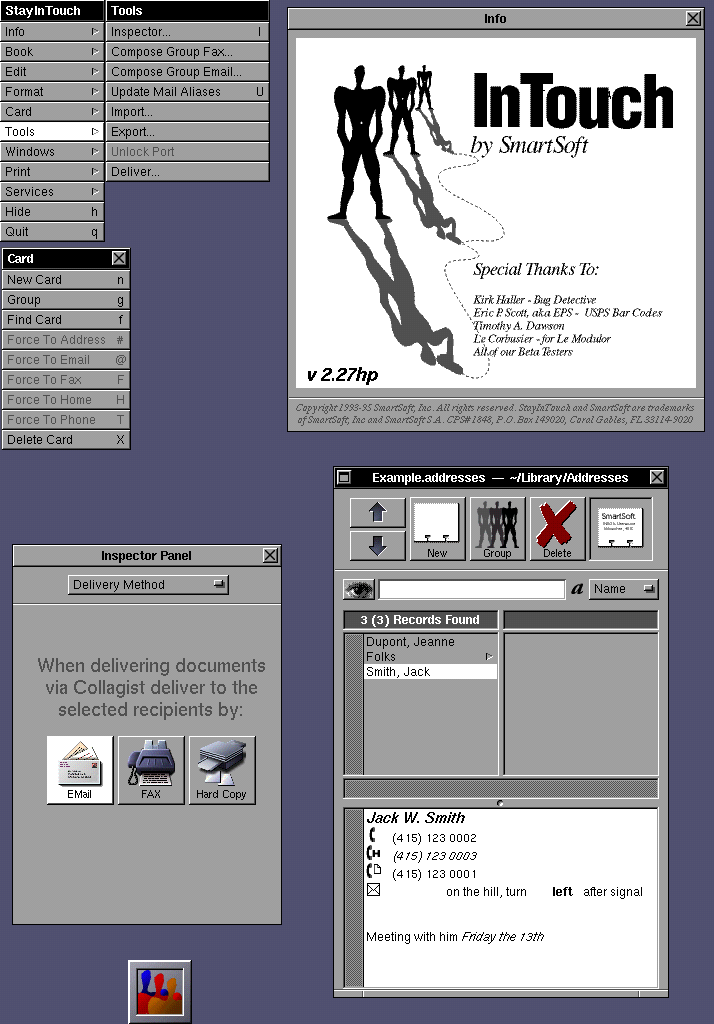The image size is (714, 1024).
Task: Click the fax phone icon beside (415) 123 0001
Action: (x=374, y=871)
